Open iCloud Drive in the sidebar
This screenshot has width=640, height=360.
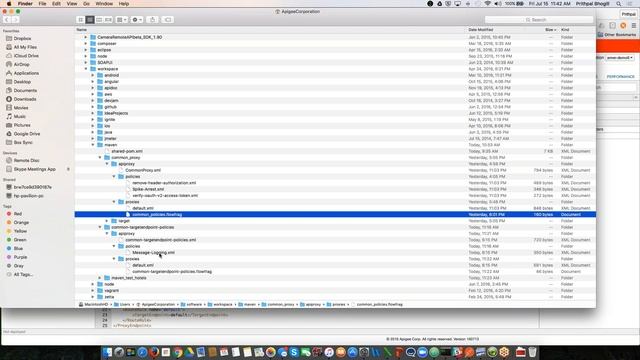point(26,56)
